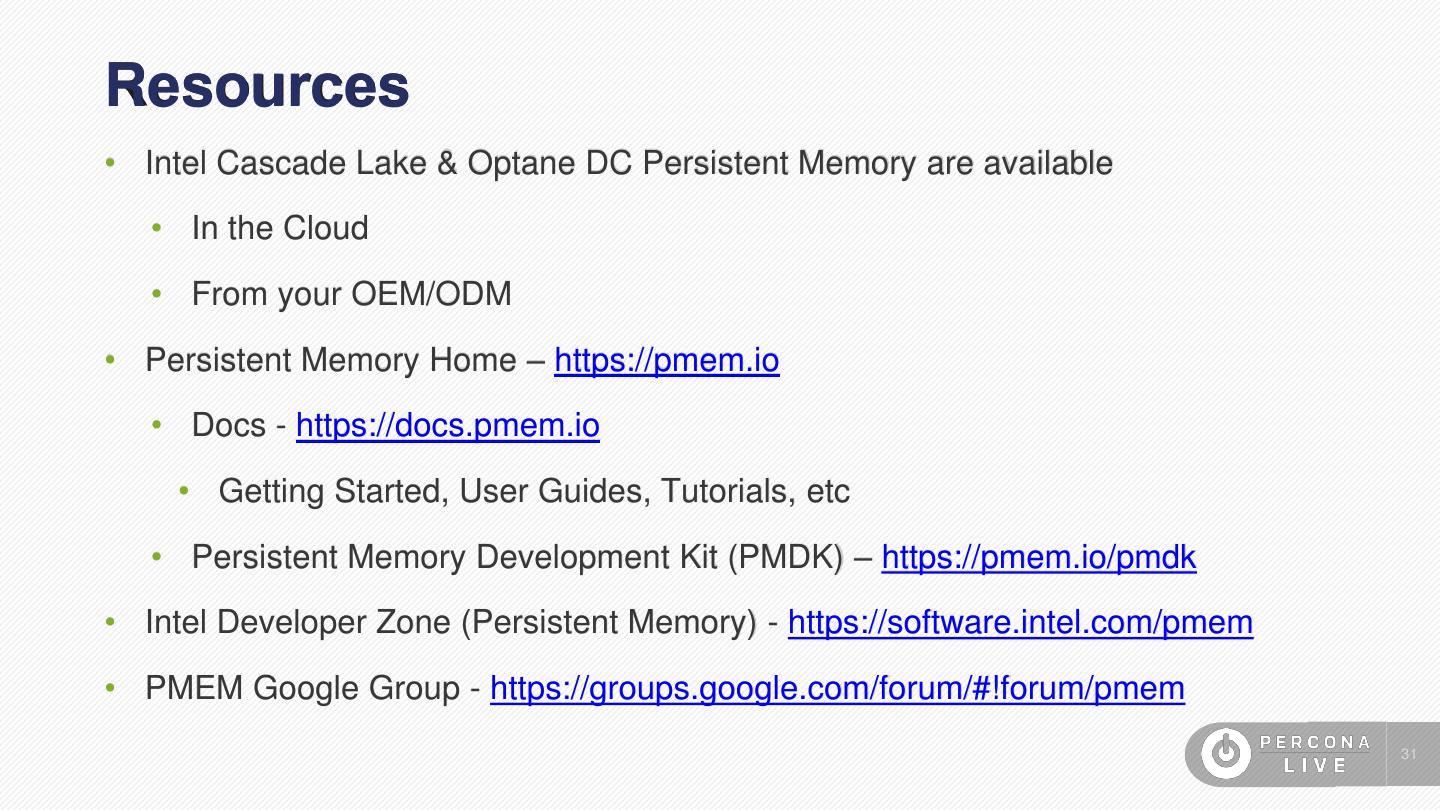The image size is (1440, 810).
Task: Click the 'Docs' label text
Action: point(229,426)
